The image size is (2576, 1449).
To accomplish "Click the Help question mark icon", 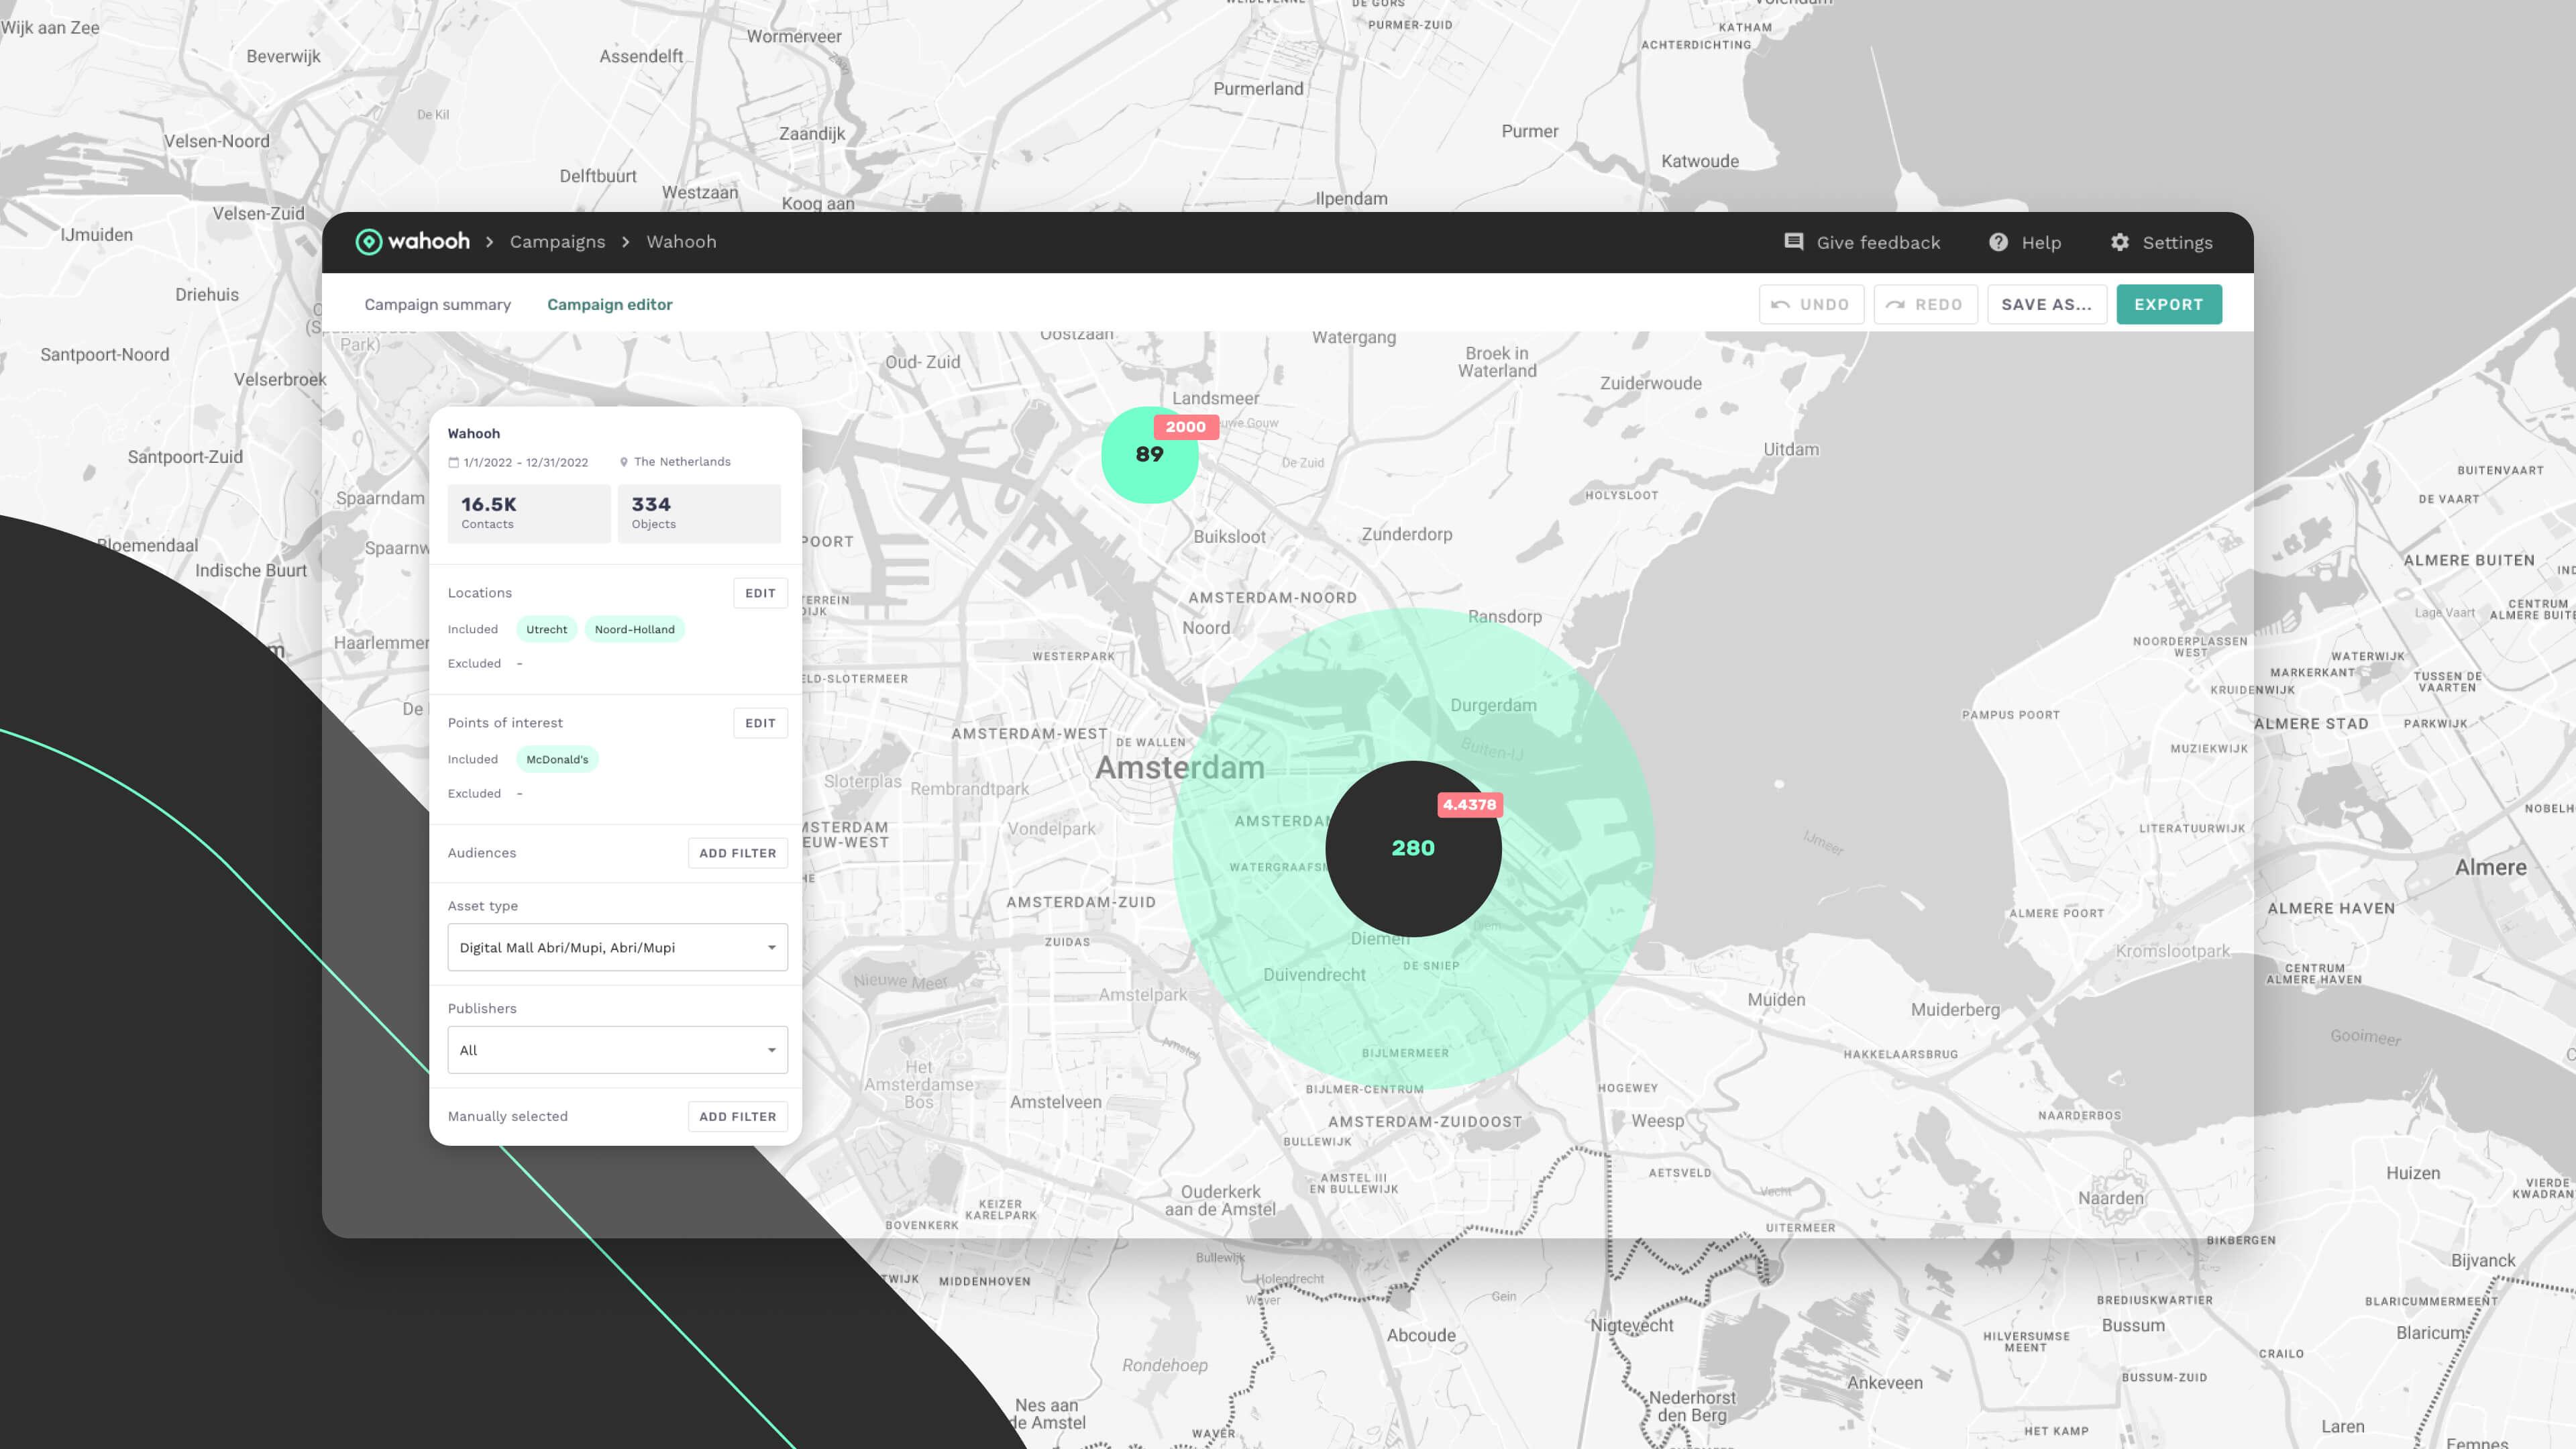I will tap(1998, 242).
